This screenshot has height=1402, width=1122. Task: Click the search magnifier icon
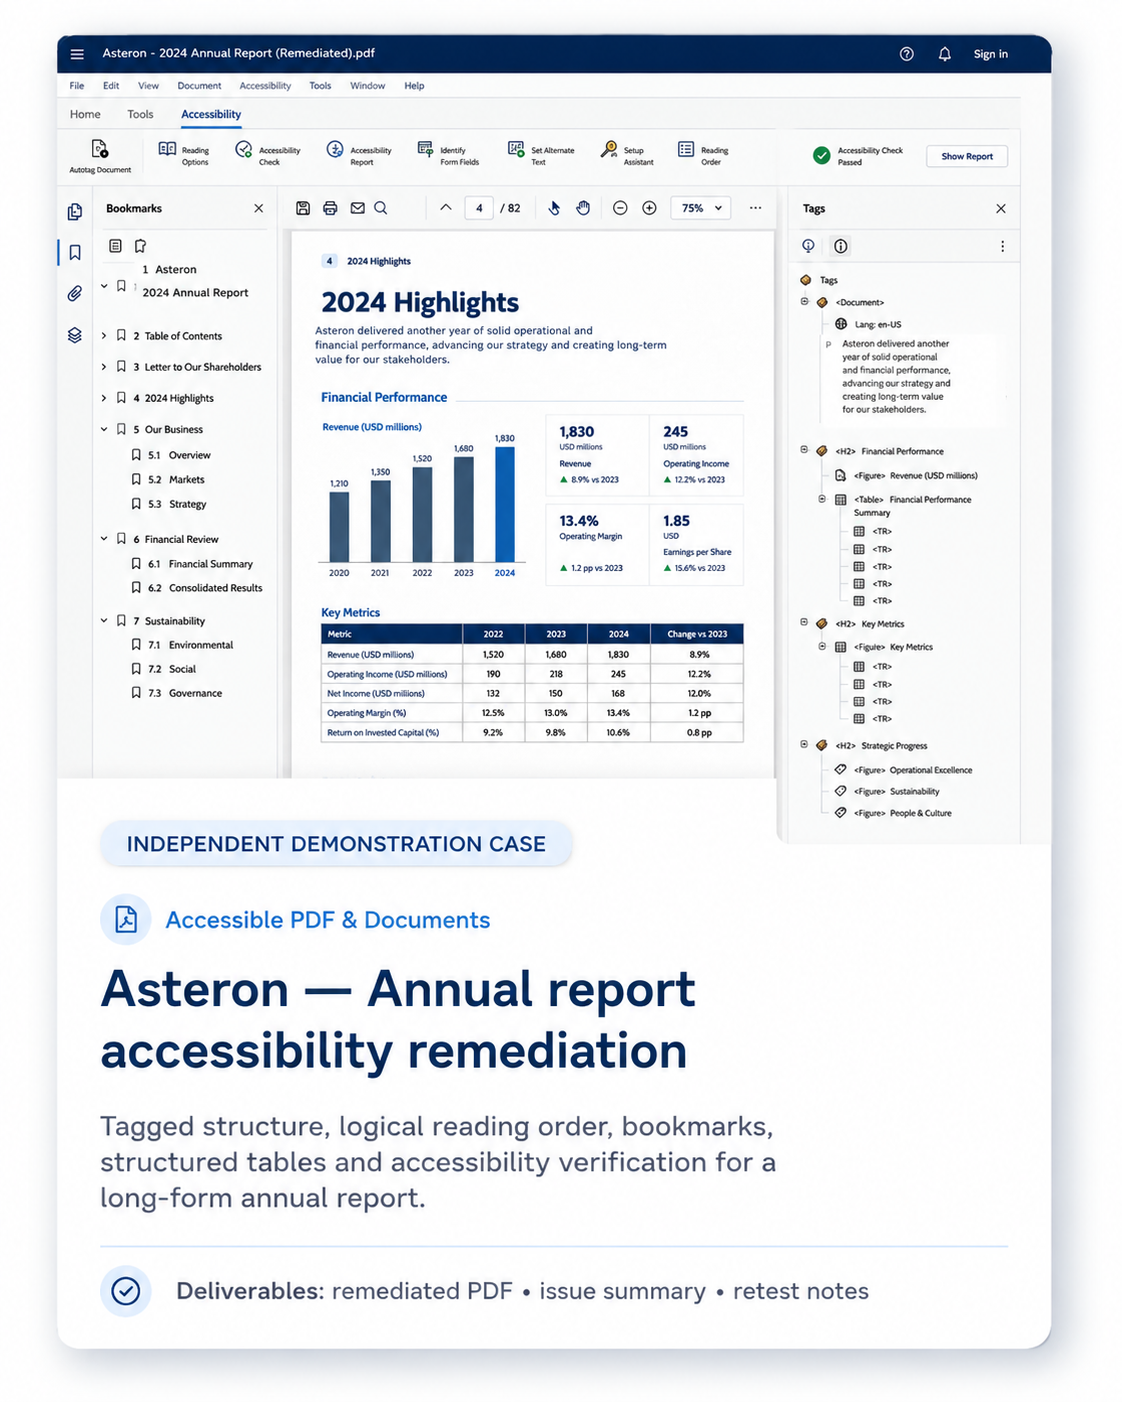click(x=381, y=208)
